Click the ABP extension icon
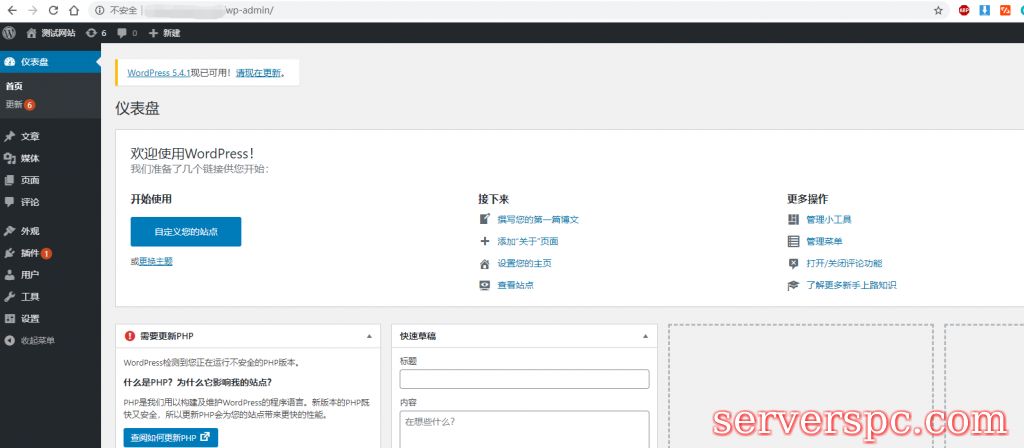The image size is (1024, 448). coord(965,10)
